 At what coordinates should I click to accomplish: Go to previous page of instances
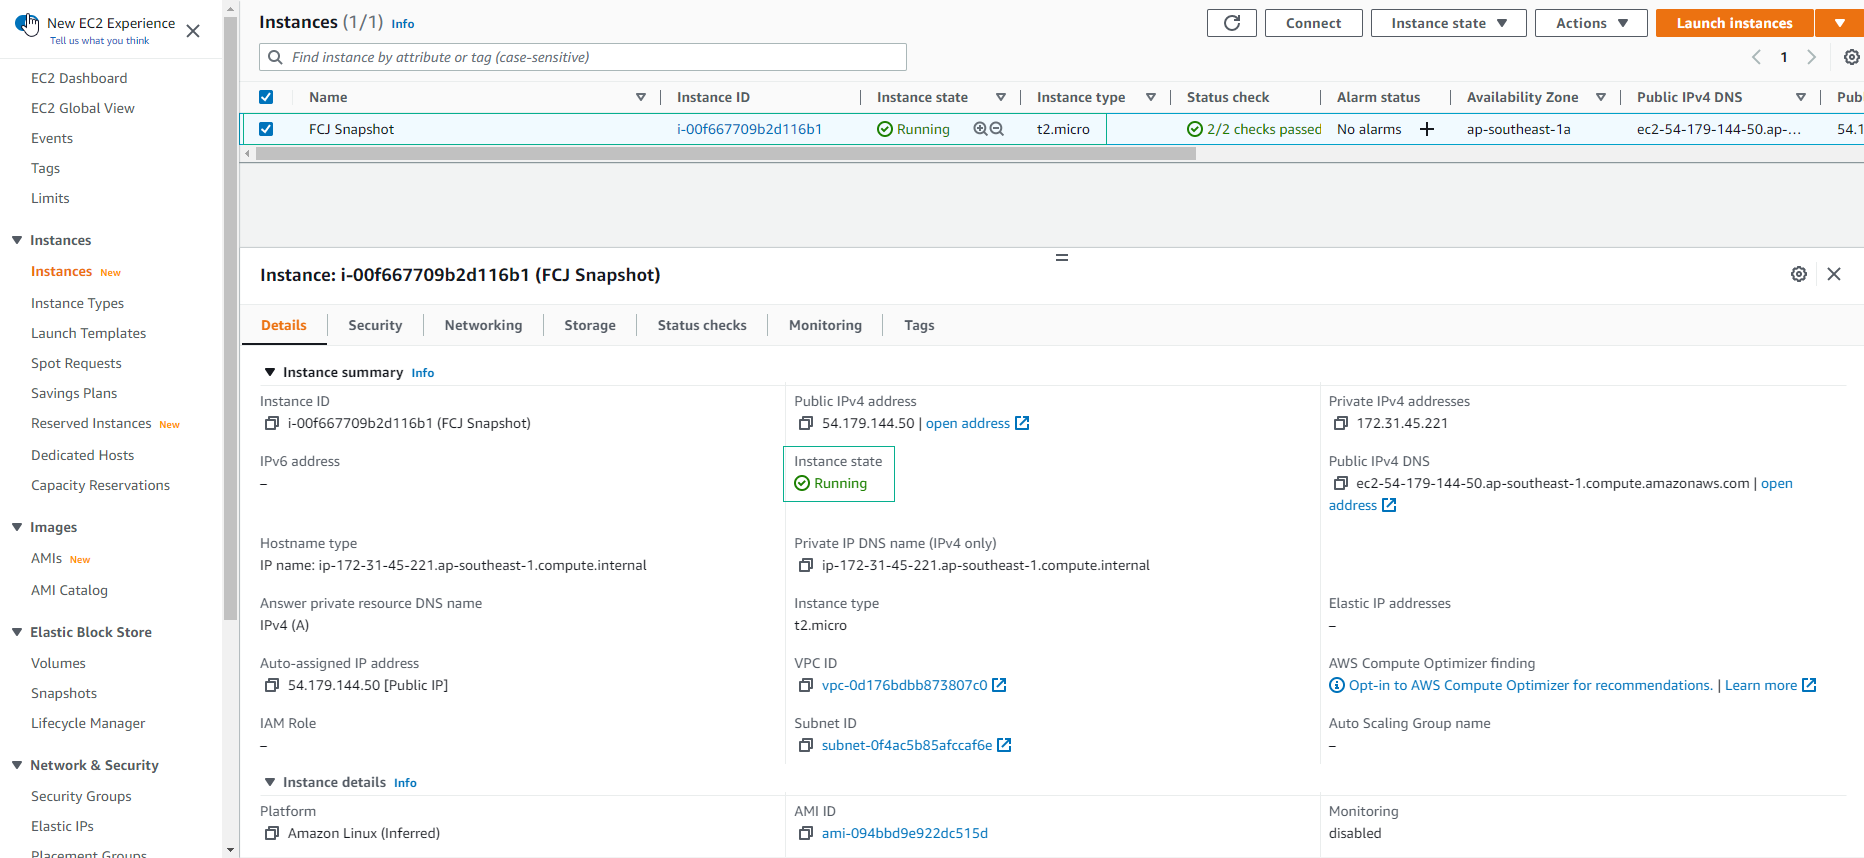coord(1756,57)
